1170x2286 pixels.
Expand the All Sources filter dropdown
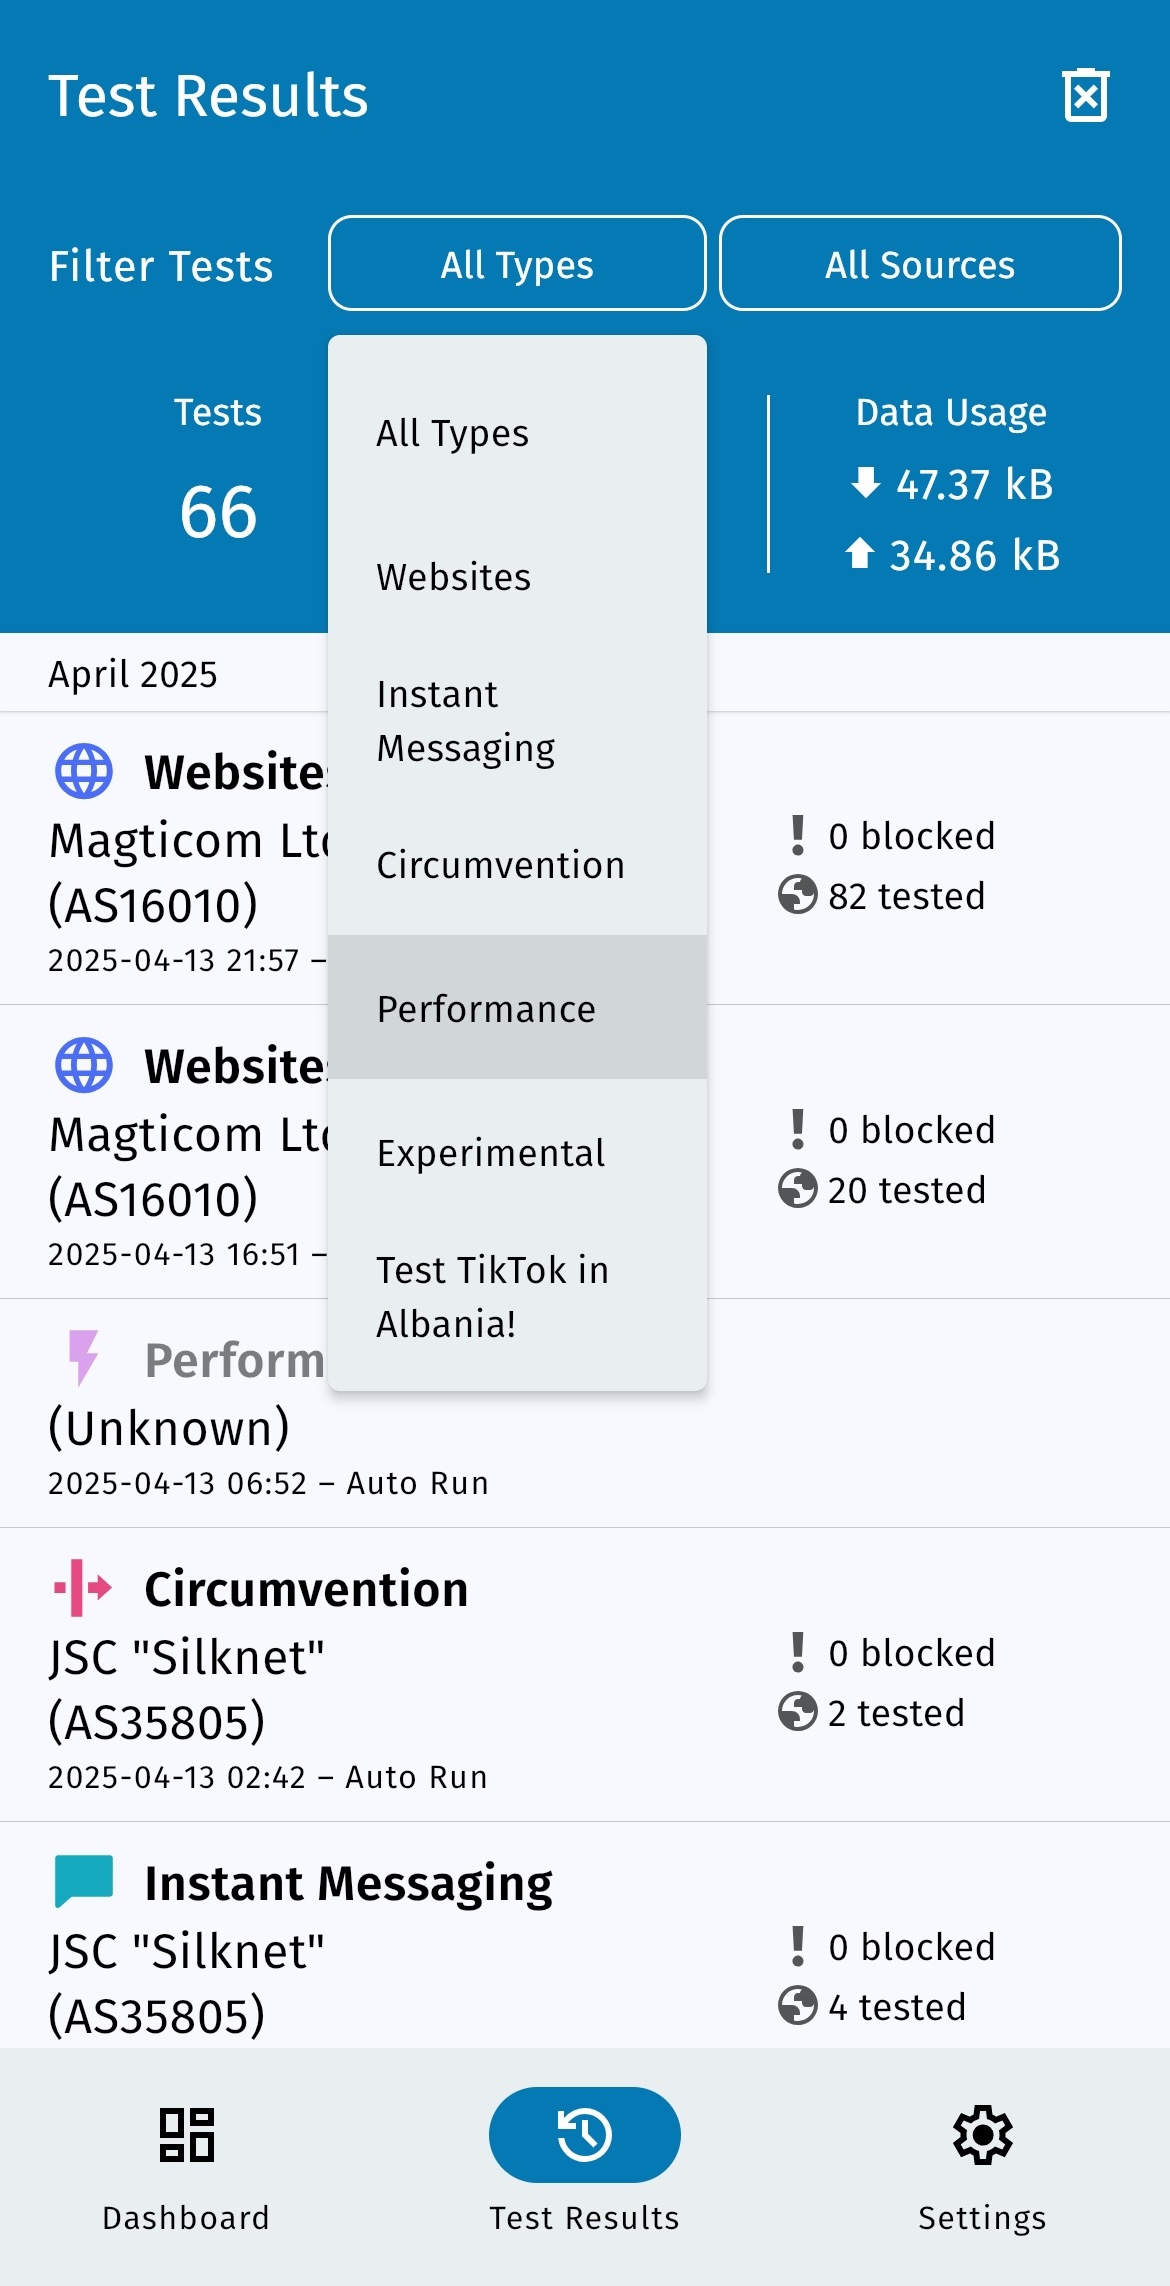pos(920,264)
